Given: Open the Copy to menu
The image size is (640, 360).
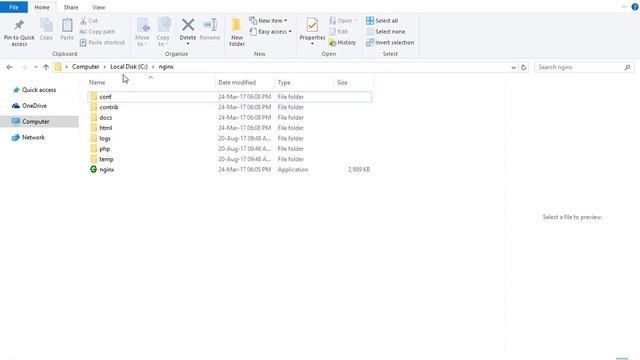Looking at the screenshot, I should point(163,32).
